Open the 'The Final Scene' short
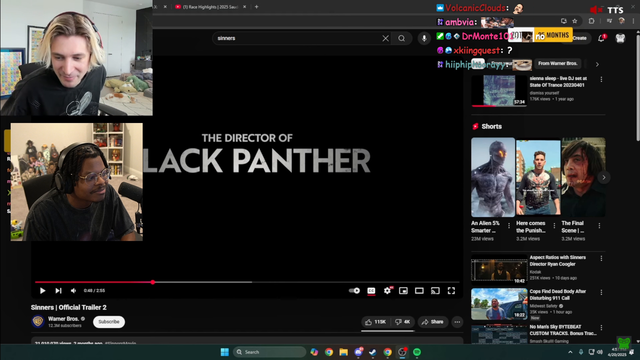The image size is (640, 360). pos(583,177)
